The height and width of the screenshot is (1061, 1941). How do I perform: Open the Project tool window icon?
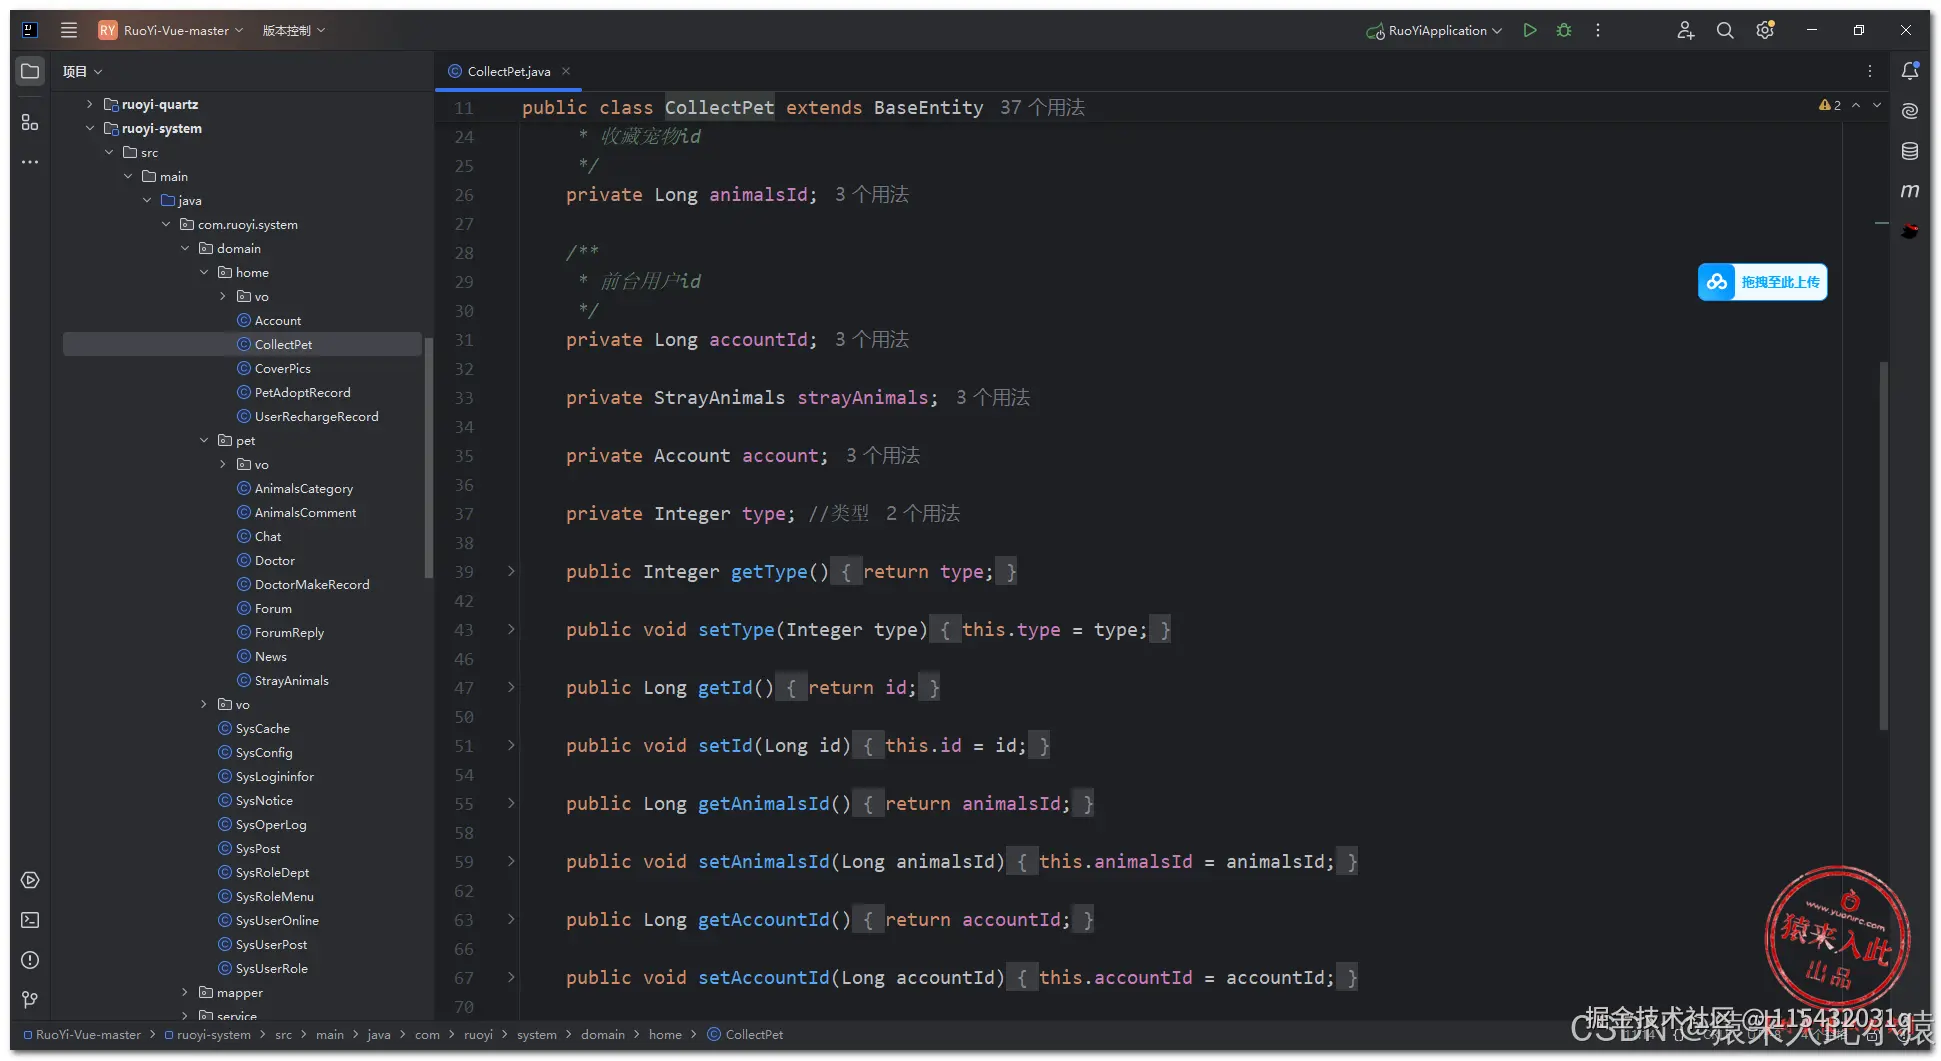[30, 71]
